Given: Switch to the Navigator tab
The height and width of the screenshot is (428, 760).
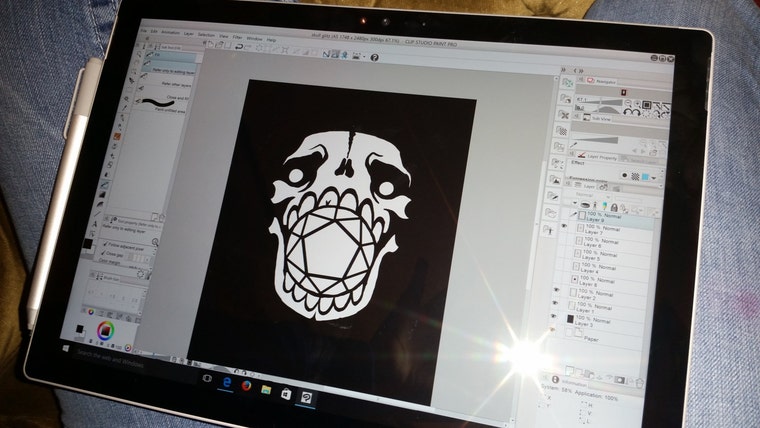Looking at the screenshot, I should [601, 81].
